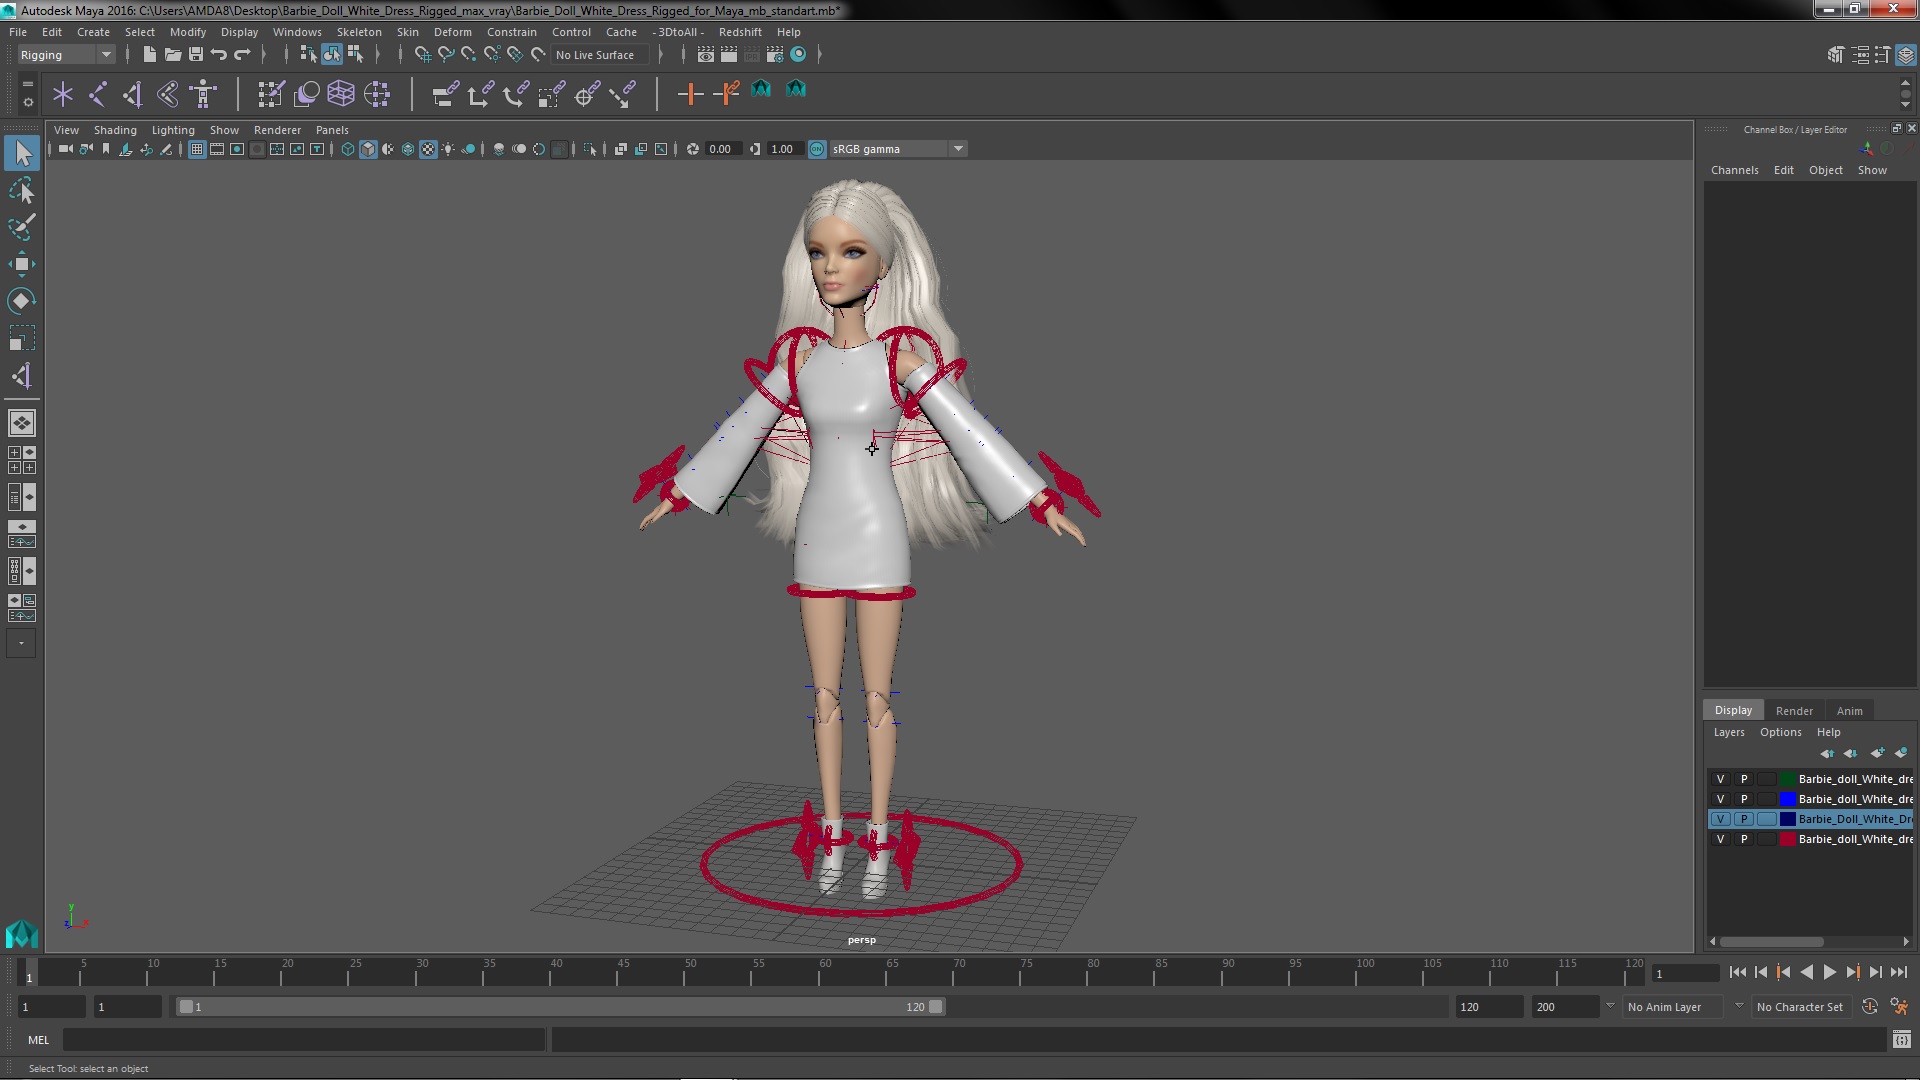1920x1080 pixels.
Task: Toggle snap to points
Action: coord(469,55)
